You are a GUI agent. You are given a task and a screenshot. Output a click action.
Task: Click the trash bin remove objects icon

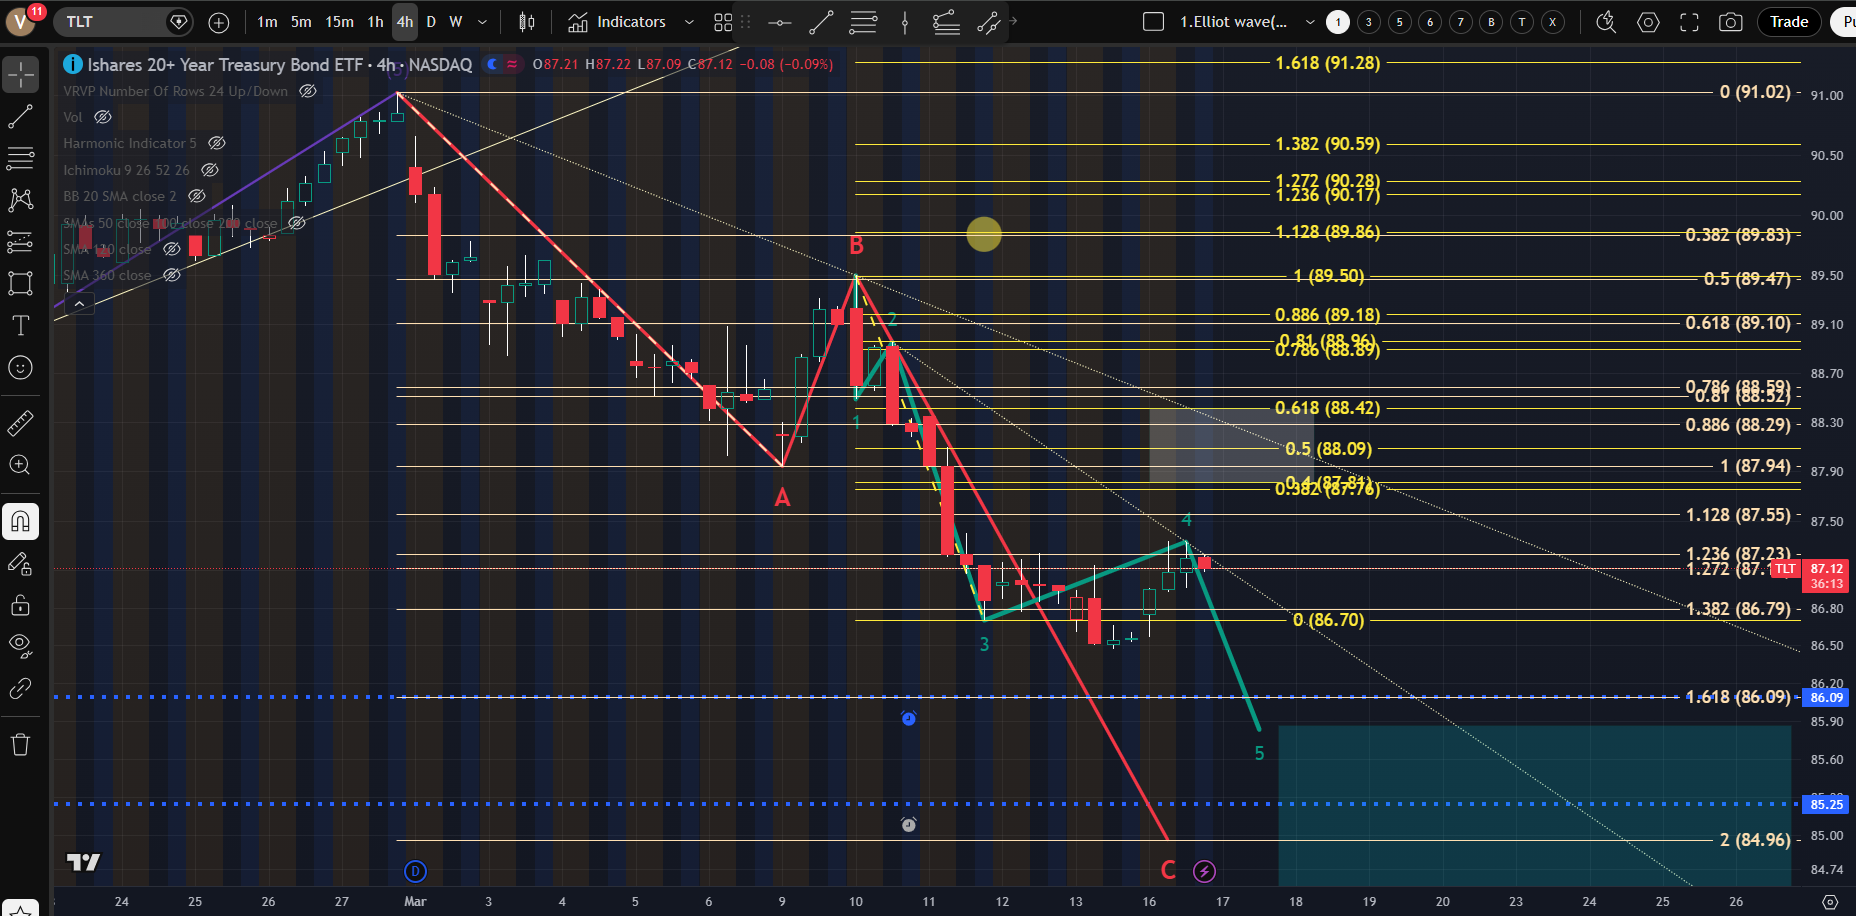20,744
